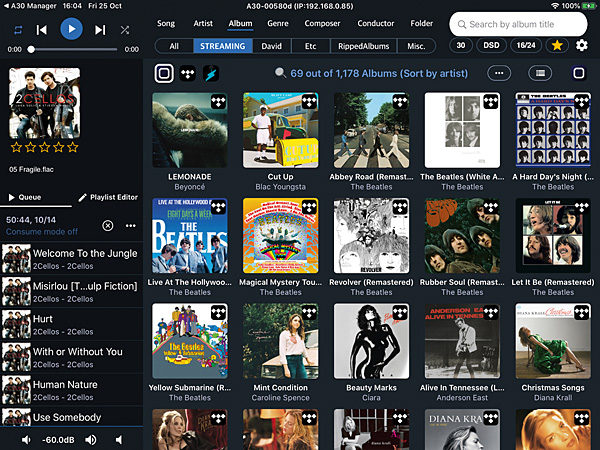Open the queue three-dot menu
600x450 pixels.
(x=130, y=226)
